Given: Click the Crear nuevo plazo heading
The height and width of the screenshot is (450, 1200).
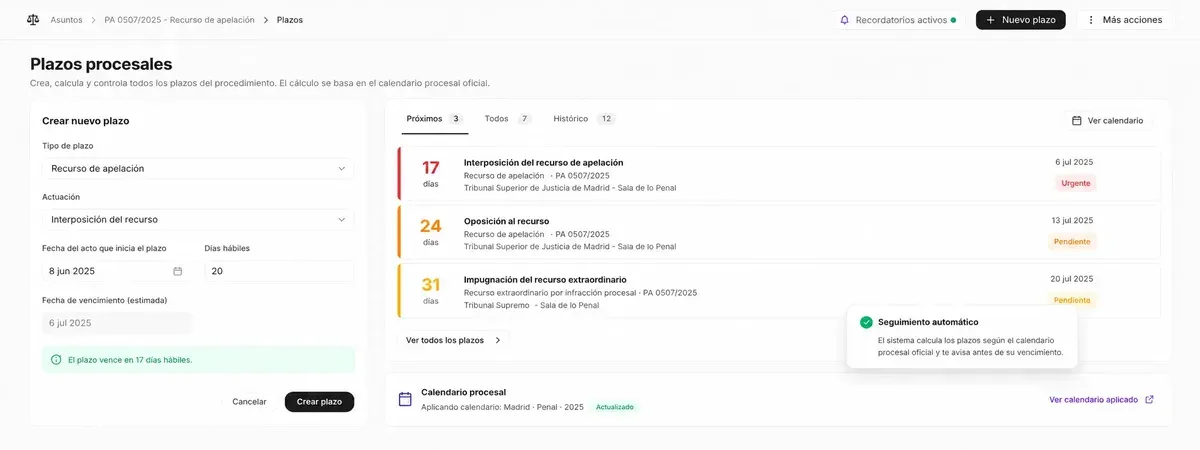Looking at the screenshot, I should (86, 120).
